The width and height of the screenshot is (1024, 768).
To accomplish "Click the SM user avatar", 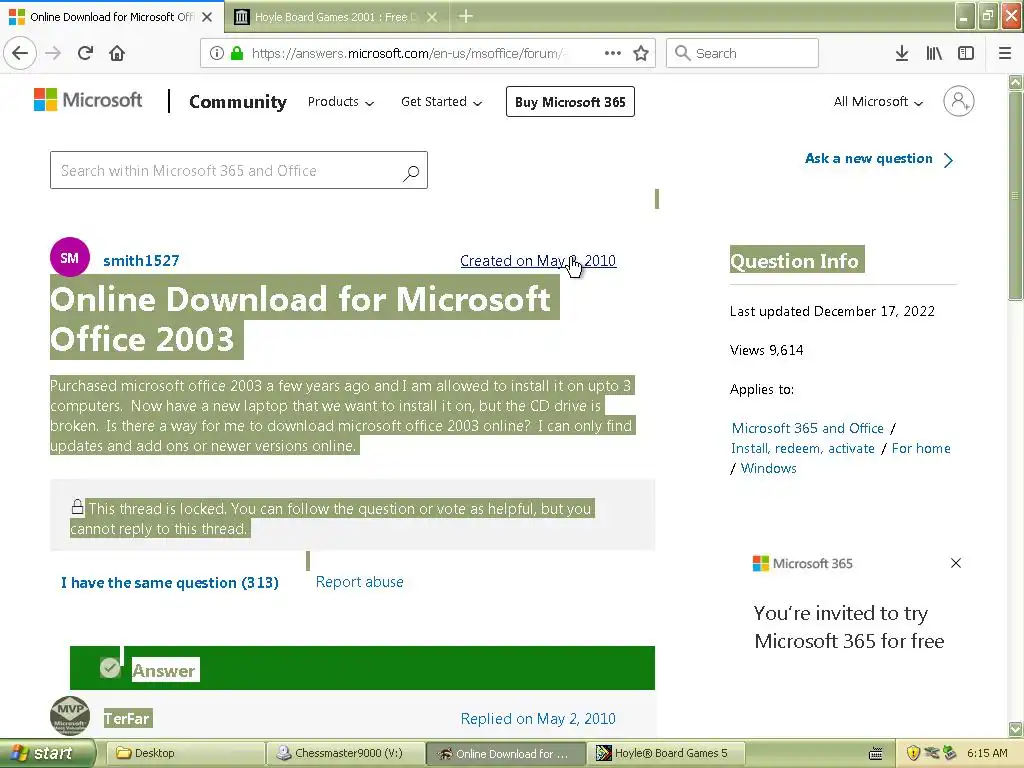I will pyautogui.click(x=70, y=257).
